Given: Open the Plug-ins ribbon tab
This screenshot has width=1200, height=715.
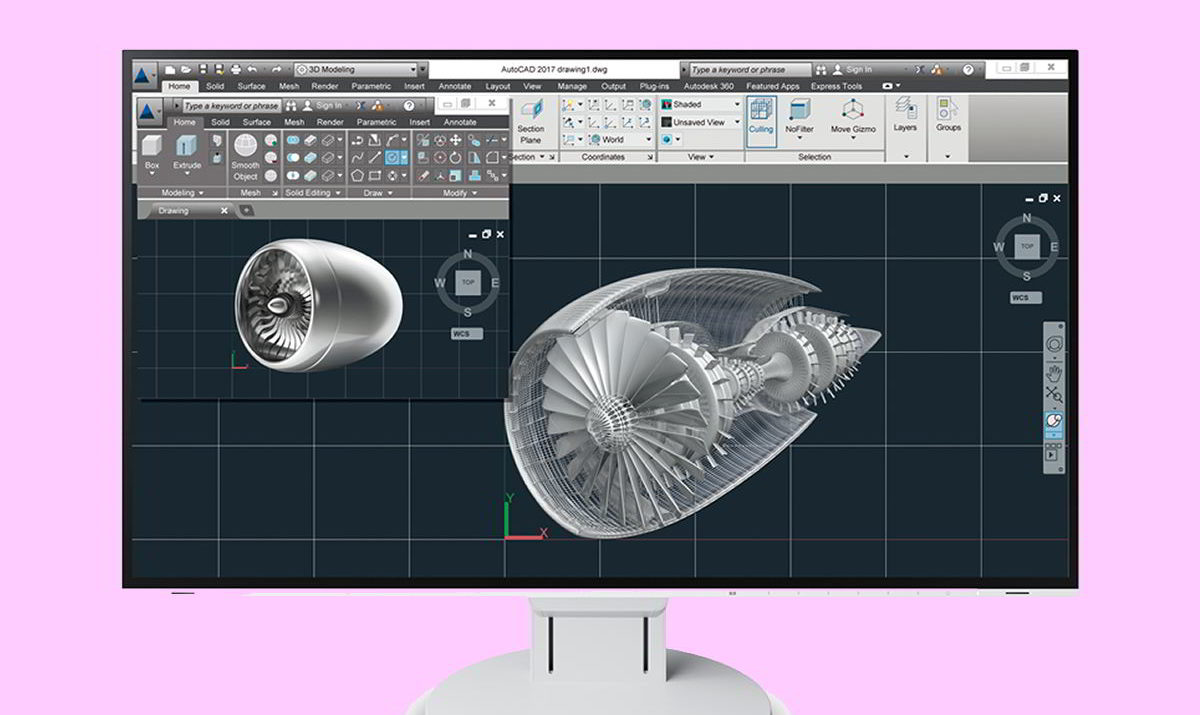Looking at the screenshot, I should point(655,86).
